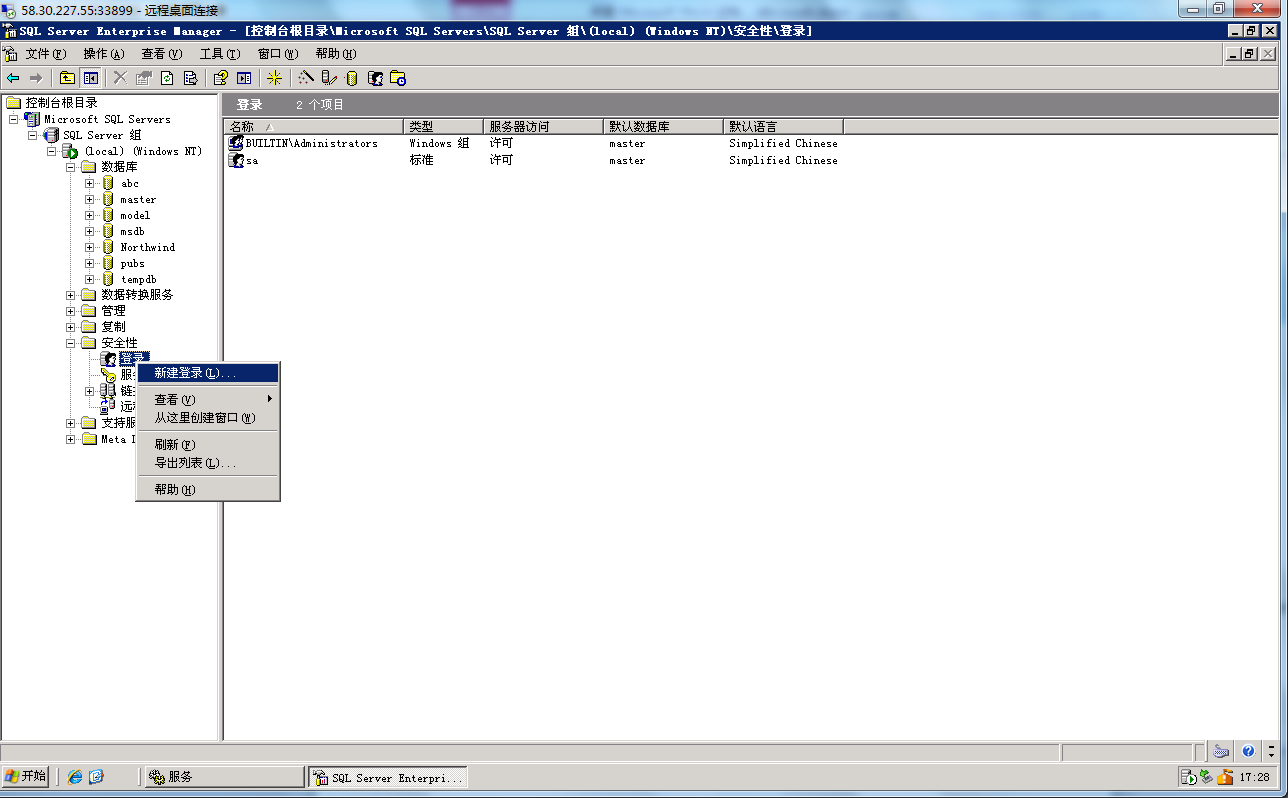Switch to the 服务 taskbar window

tap(224, 777)
